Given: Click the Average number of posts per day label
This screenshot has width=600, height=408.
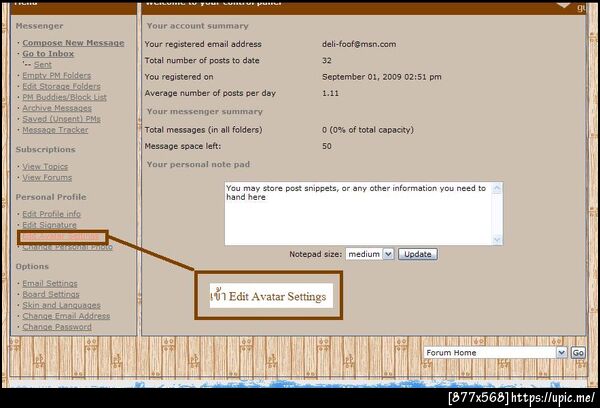Looking at the screenshot, I should 210,93.
